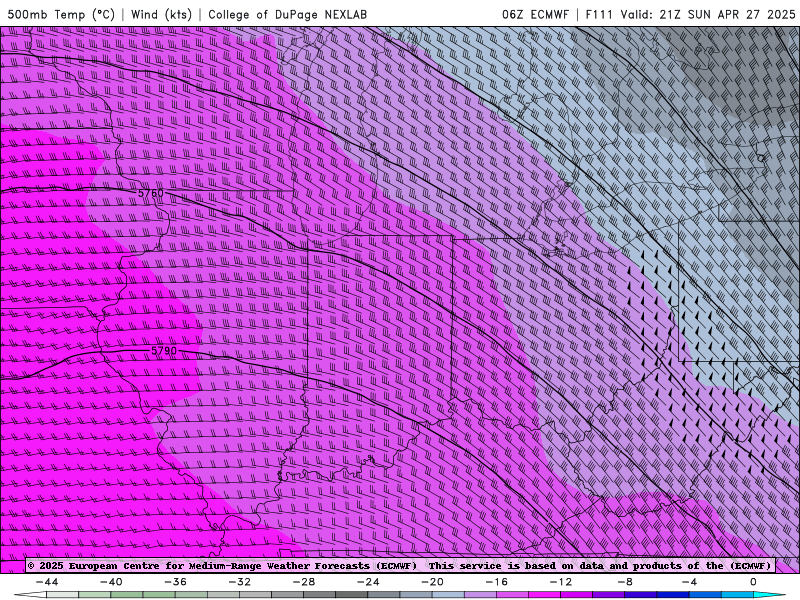
Task: Select the 0 colorbar scale label
Action: point(754,582)
